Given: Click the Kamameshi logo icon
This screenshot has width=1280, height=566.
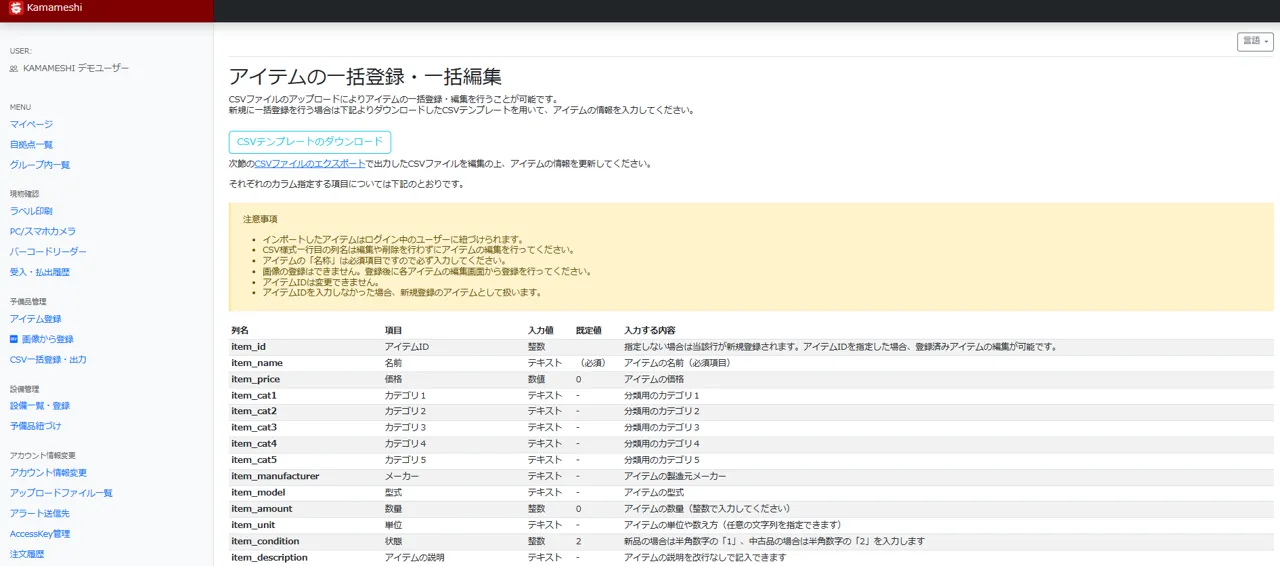Looking at the screenshot, I should point(16,8).
